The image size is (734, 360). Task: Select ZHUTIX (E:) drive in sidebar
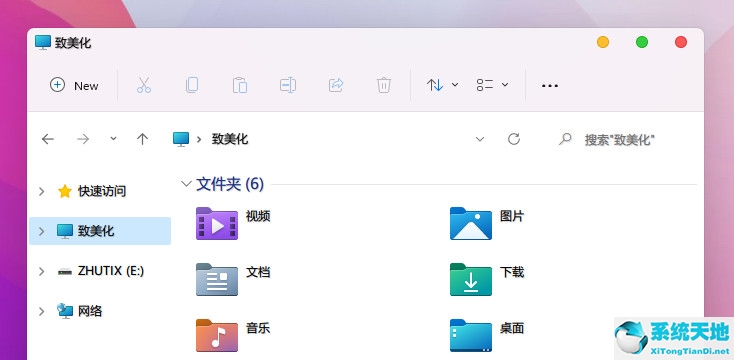pyautogui.click(x=110, y=271)
